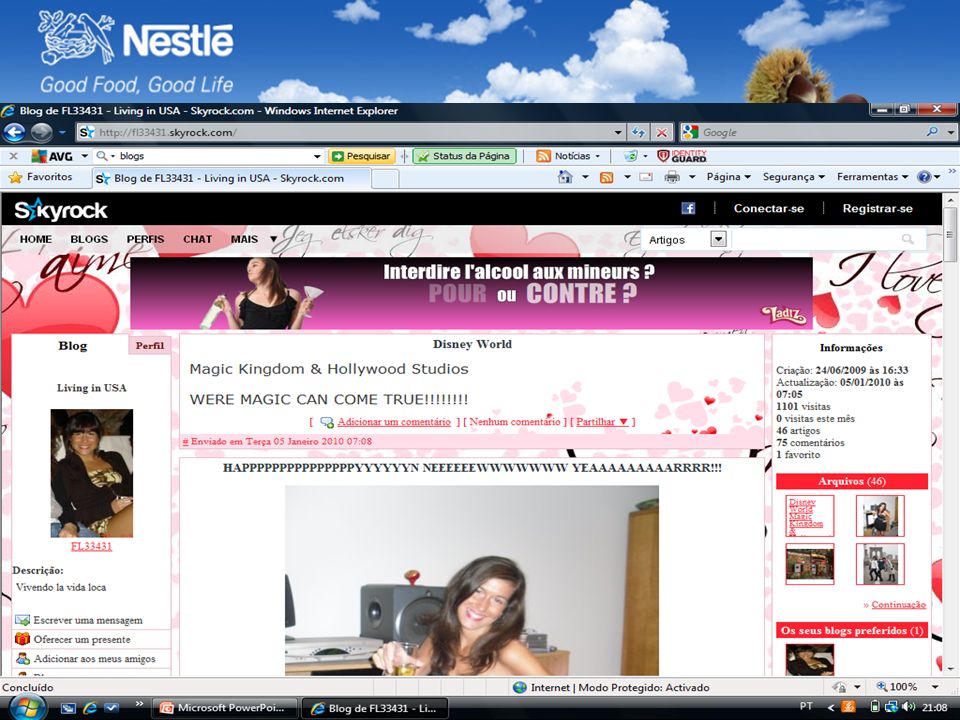Click the Print icon in command bar
Image resolution: width=960 pixels, height=720 pixels.
pos(672,177)
